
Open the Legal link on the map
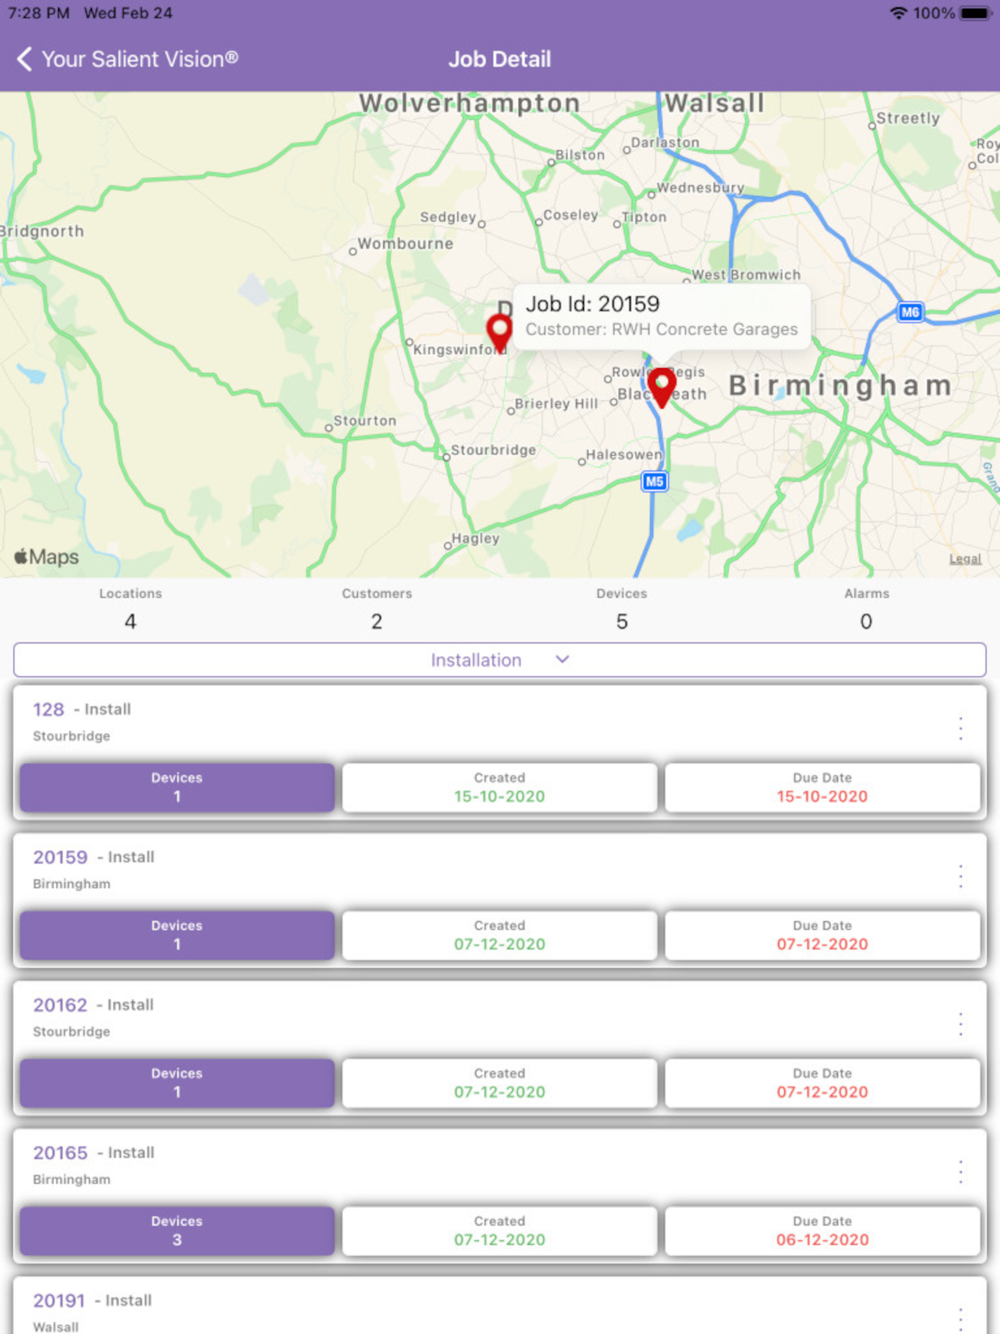click(x=965, y=559)
